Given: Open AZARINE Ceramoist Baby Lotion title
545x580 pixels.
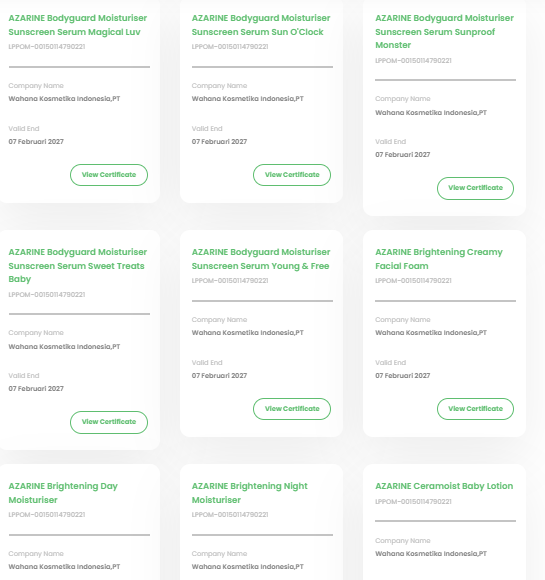Looking at the screenshot, I should click(x=444, y=486).
